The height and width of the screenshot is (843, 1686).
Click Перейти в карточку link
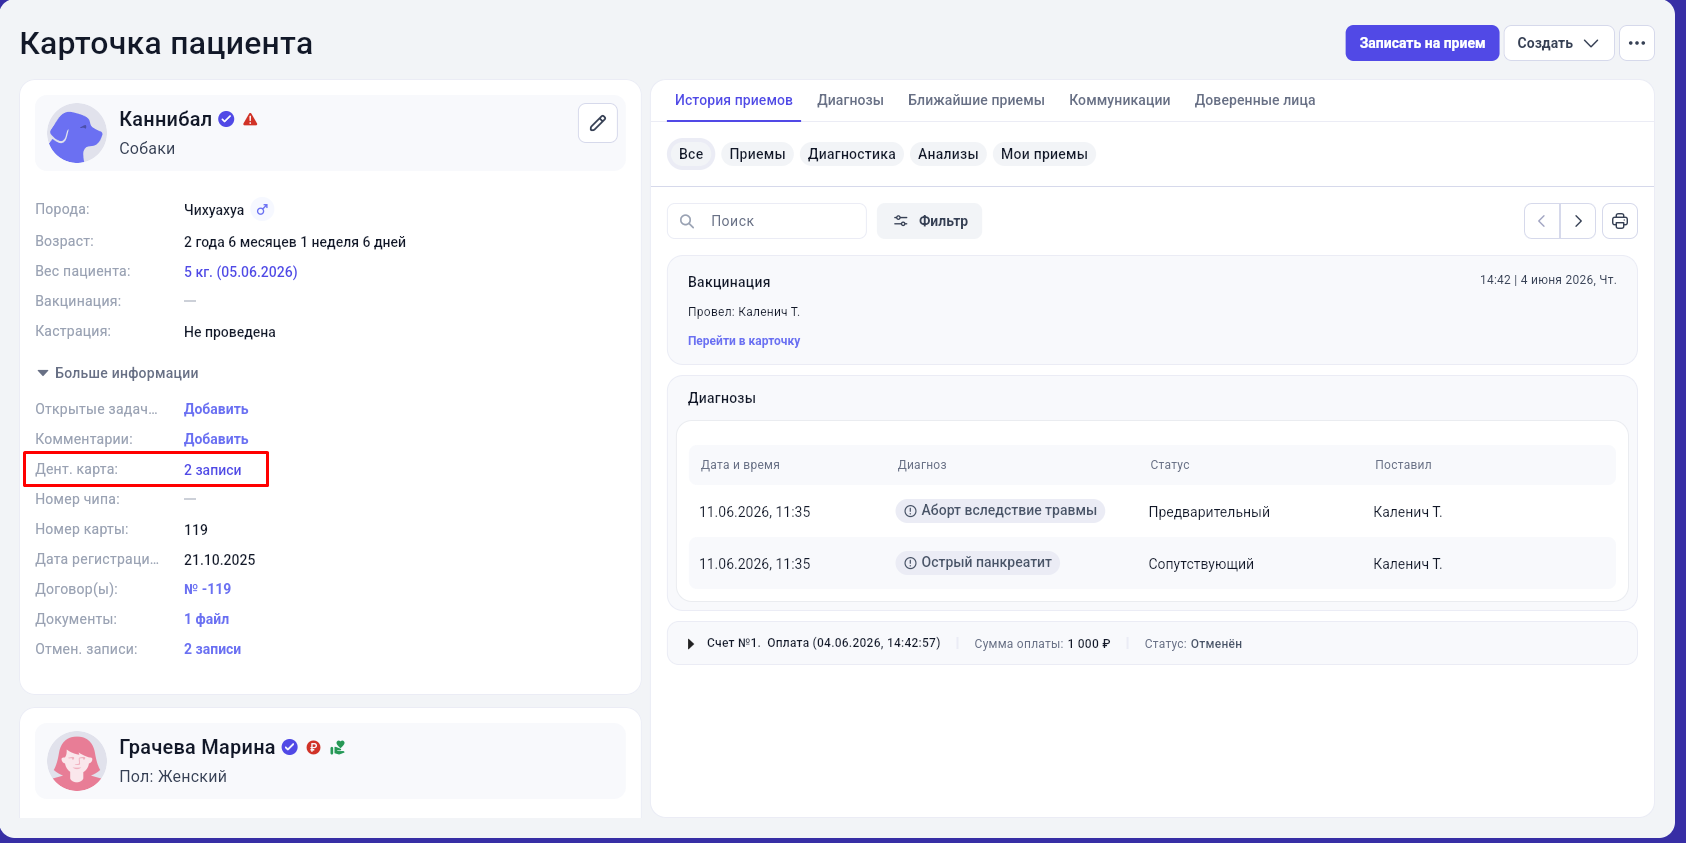[x=744, y=341]
